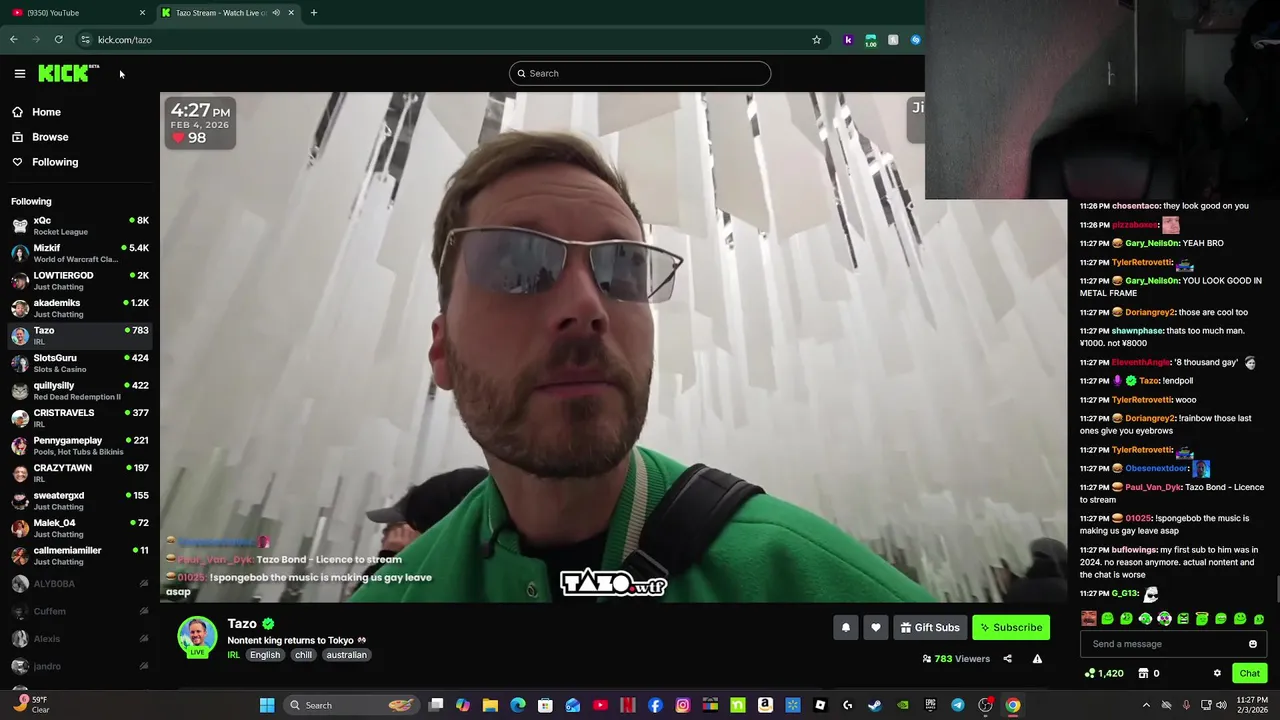This screenshot has width=1280, height=720.
Task: Open the channel shop icon showing 0
Action: [1149, 673]
